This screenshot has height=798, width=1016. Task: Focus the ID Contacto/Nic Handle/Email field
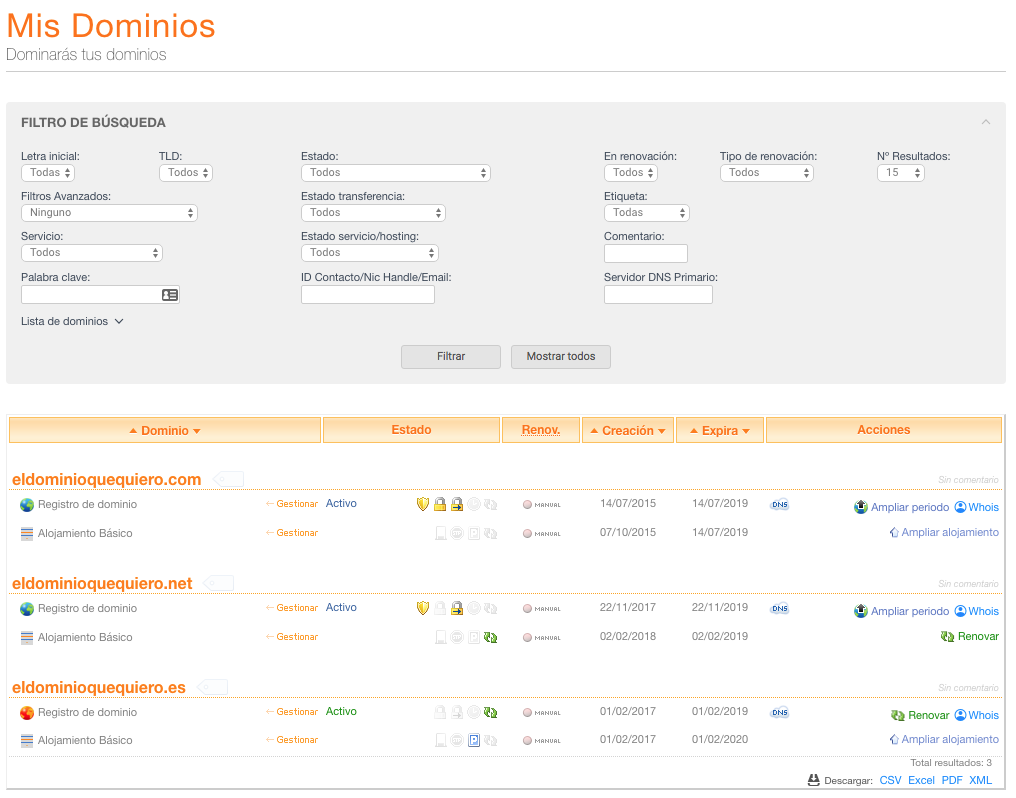click(x=368, y=295)
